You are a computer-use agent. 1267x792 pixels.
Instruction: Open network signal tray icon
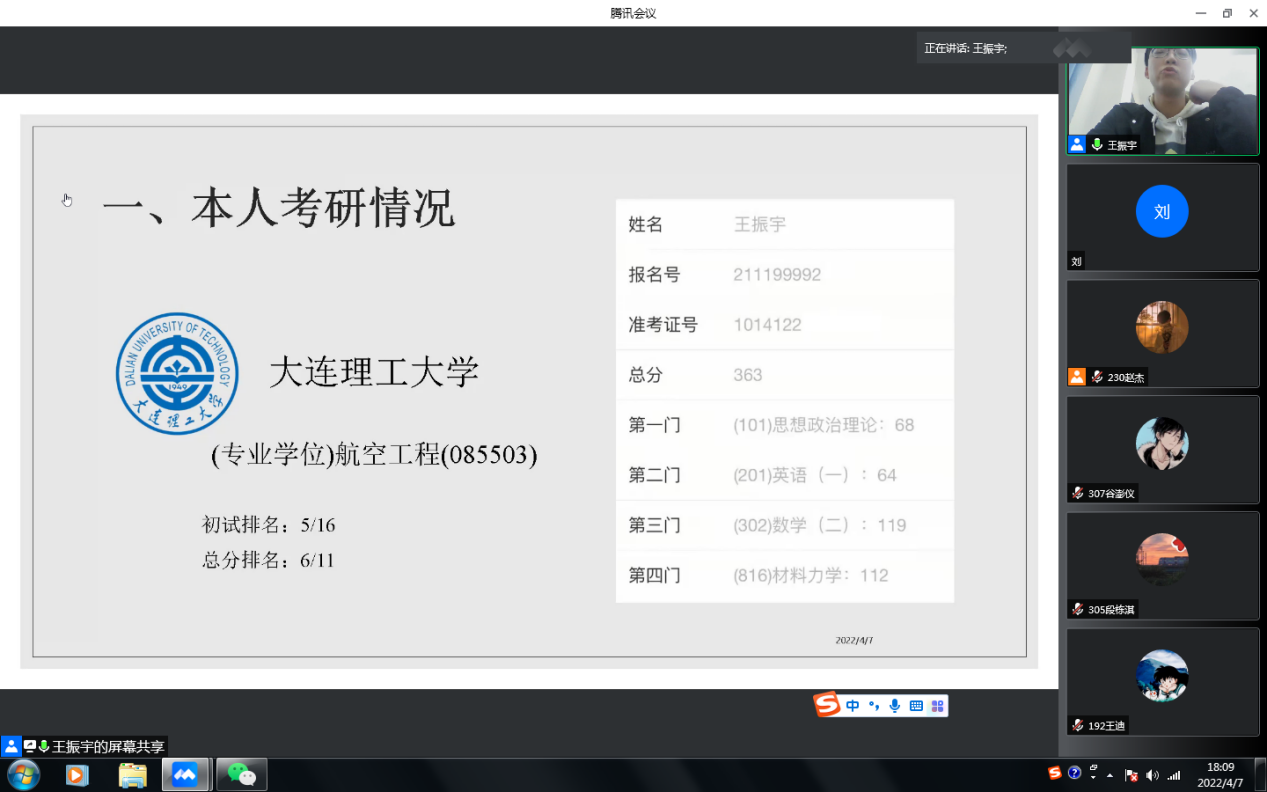click(1174, 775)
